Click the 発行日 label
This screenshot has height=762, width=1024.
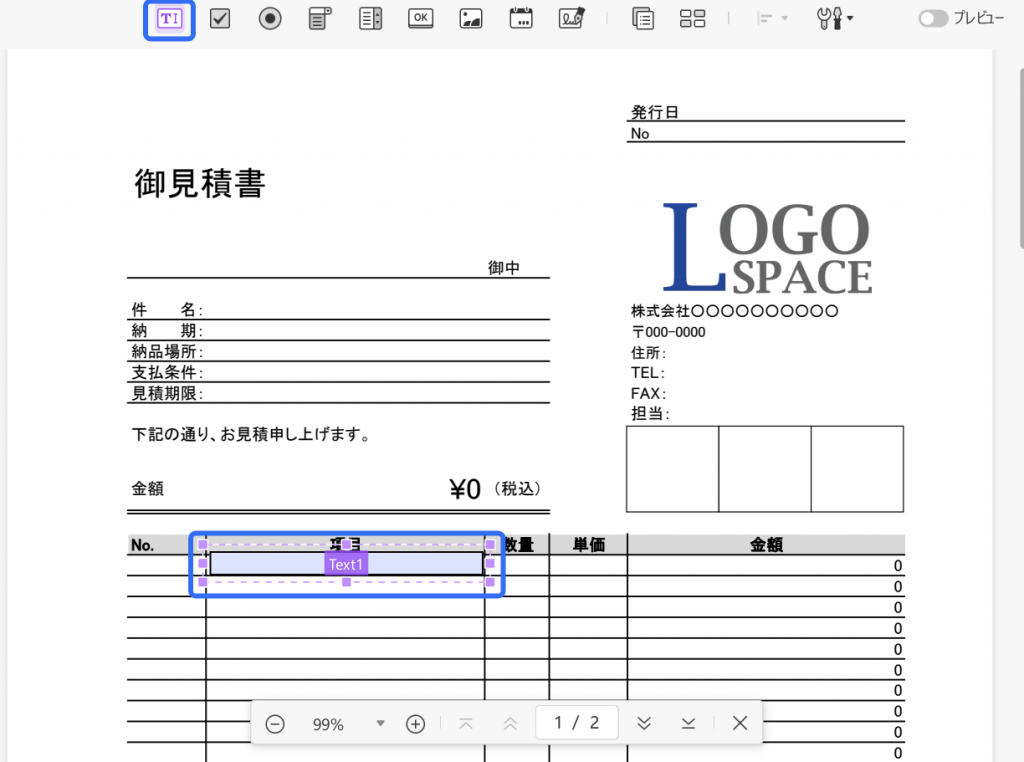click(x=655, y=112)
